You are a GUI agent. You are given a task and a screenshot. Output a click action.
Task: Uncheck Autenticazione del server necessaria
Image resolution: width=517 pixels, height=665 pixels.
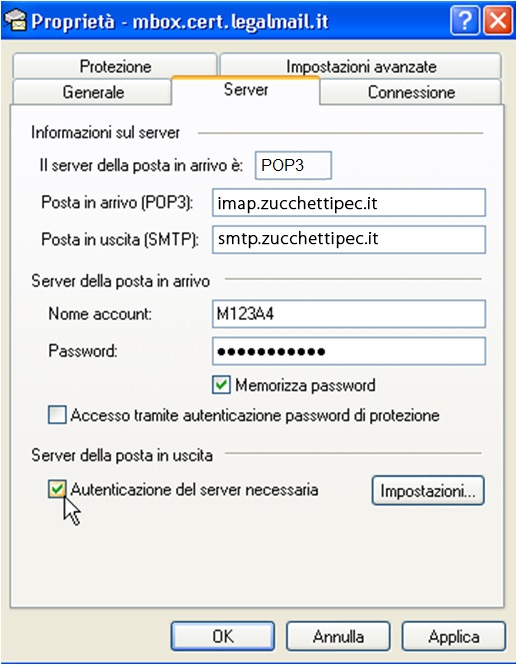pyautogui.click(x=57, y=489)
